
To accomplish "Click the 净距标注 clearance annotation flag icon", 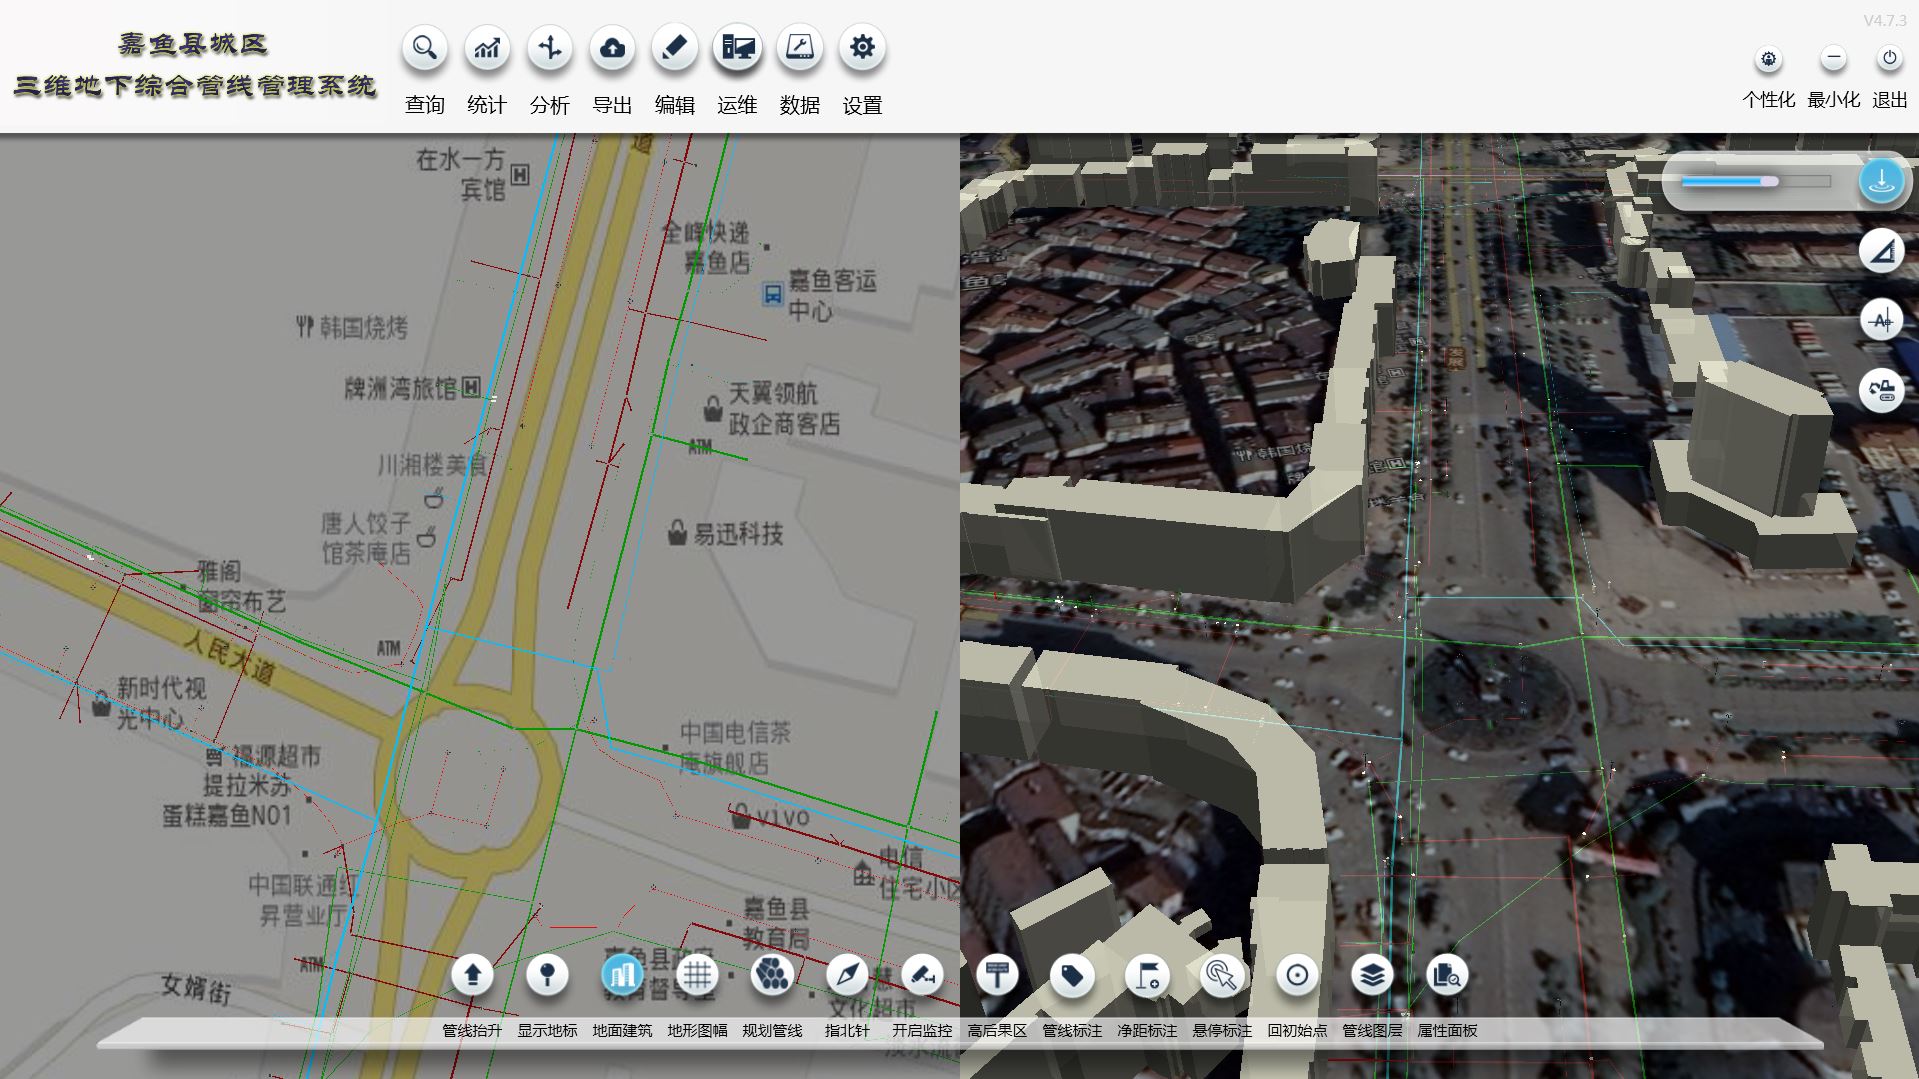I will [1147, 975].
